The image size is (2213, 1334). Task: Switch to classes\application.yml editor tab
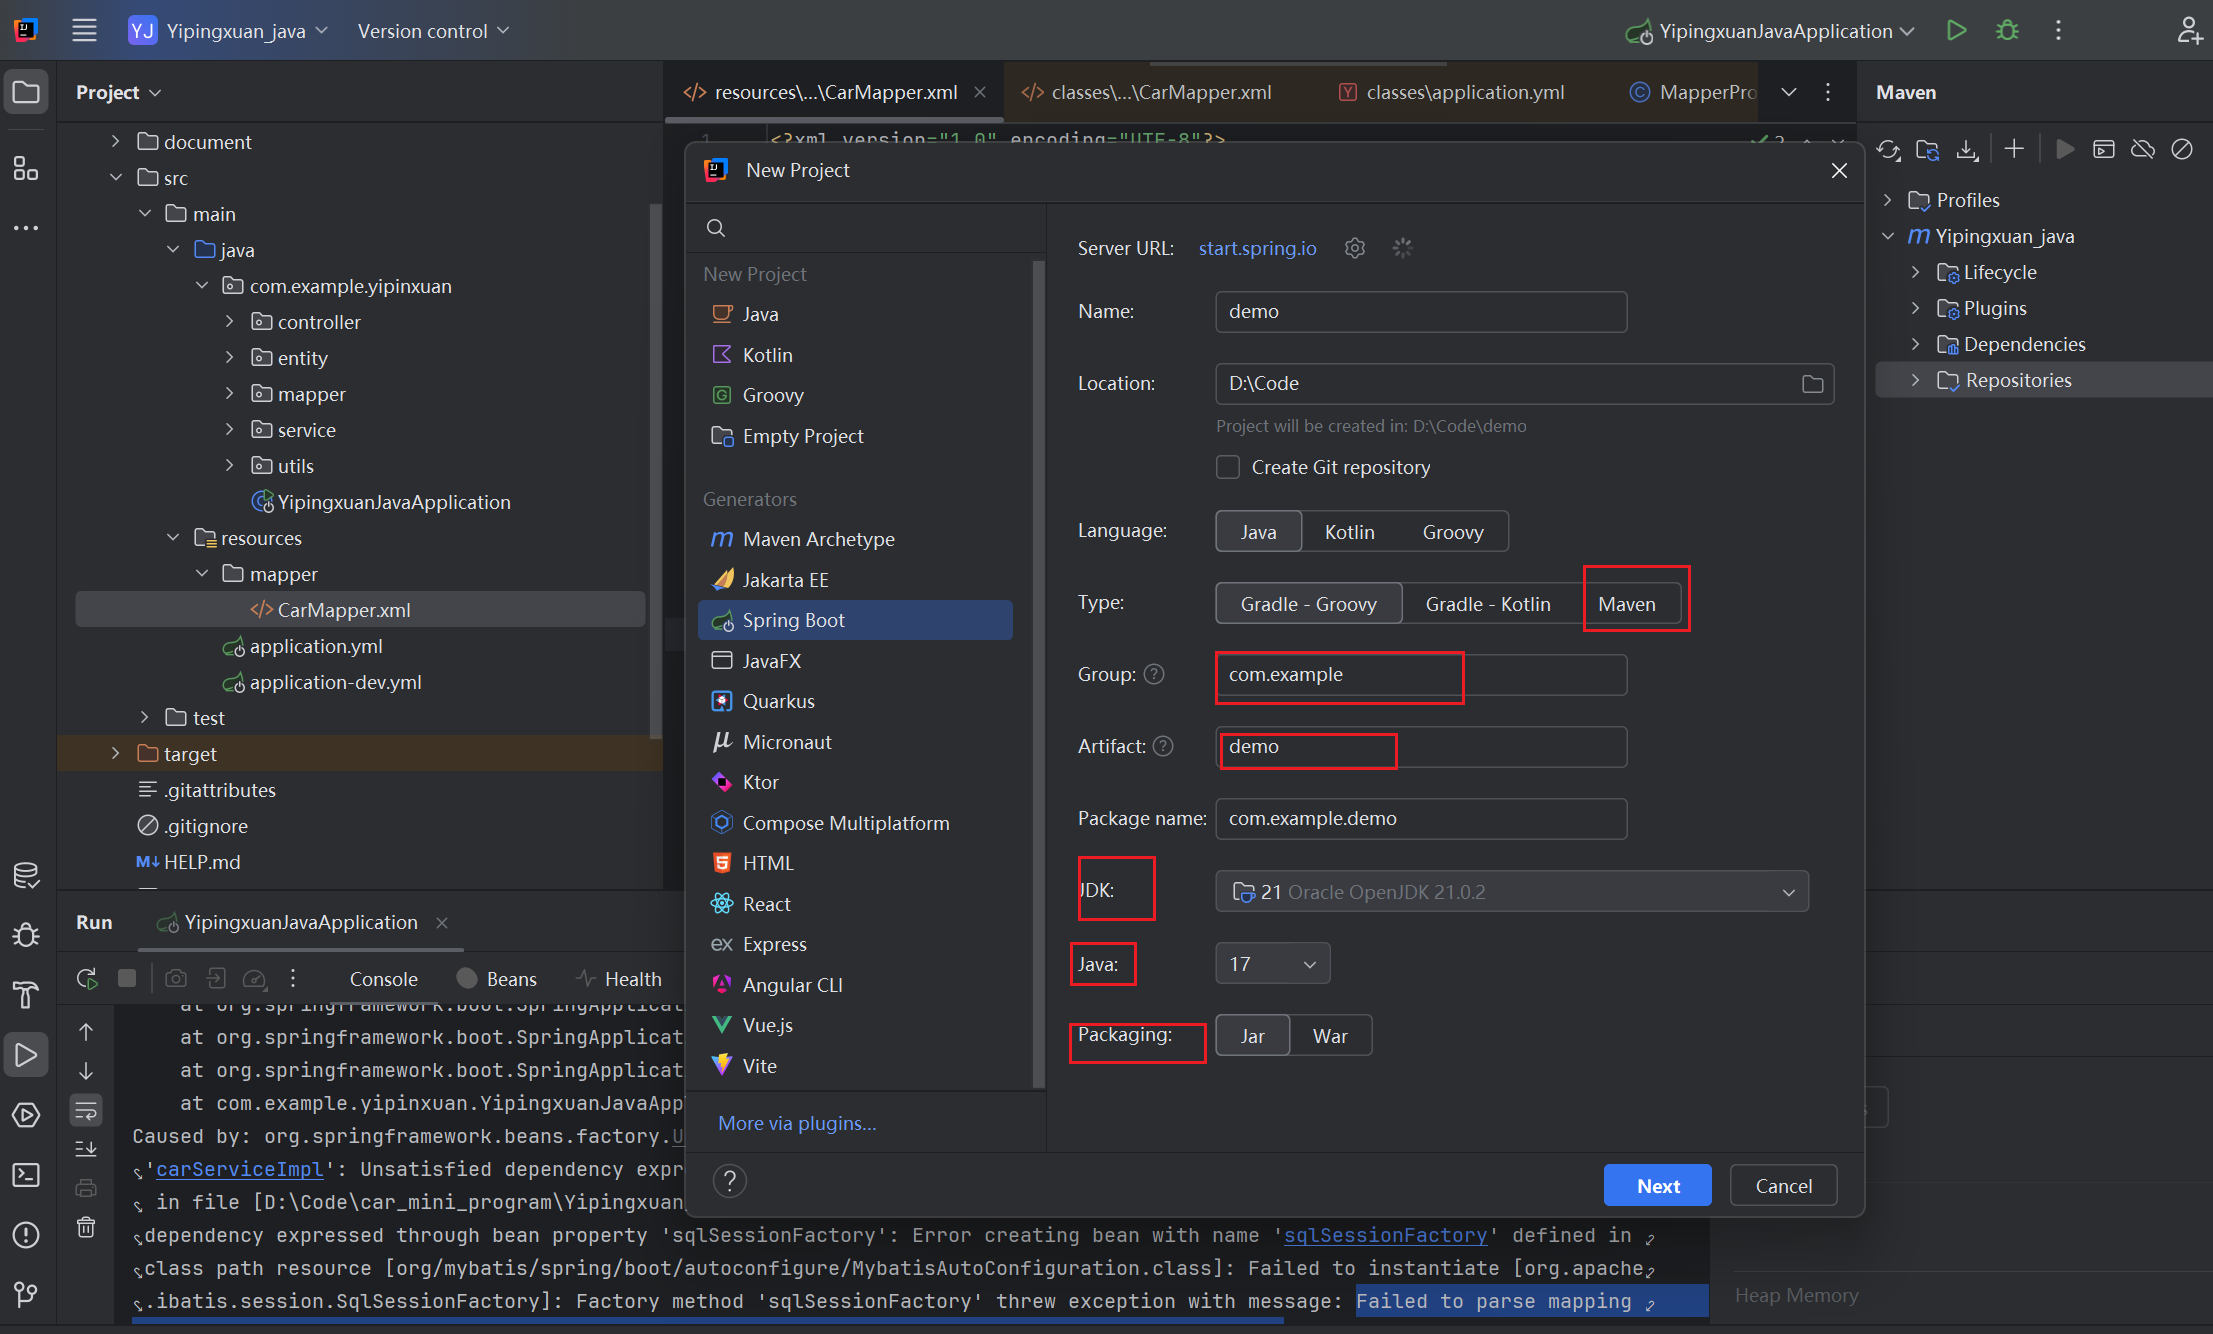click(x=1464, y=92)
